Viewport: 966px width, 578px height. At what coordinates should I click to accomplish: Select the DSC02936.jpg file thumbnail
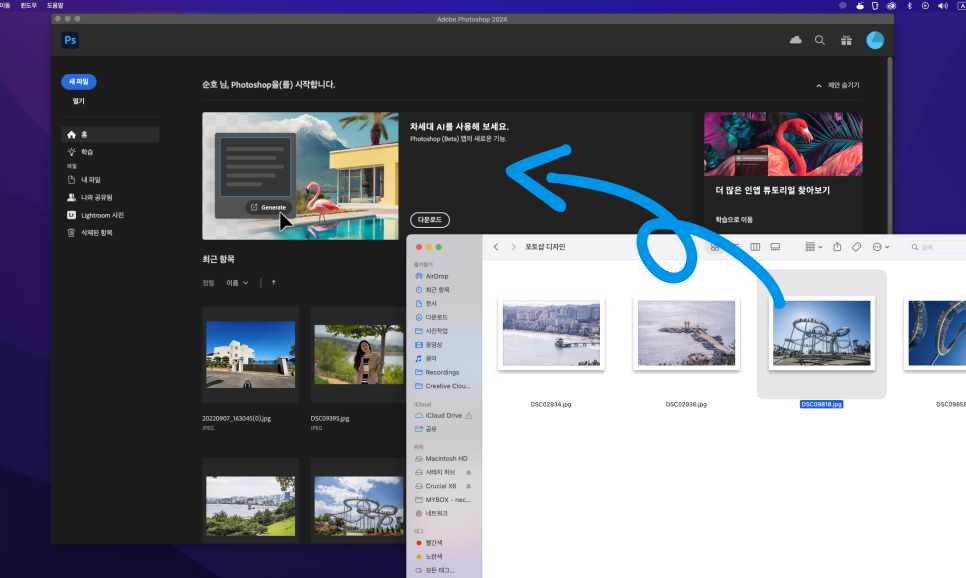click(x=686, y=333)
